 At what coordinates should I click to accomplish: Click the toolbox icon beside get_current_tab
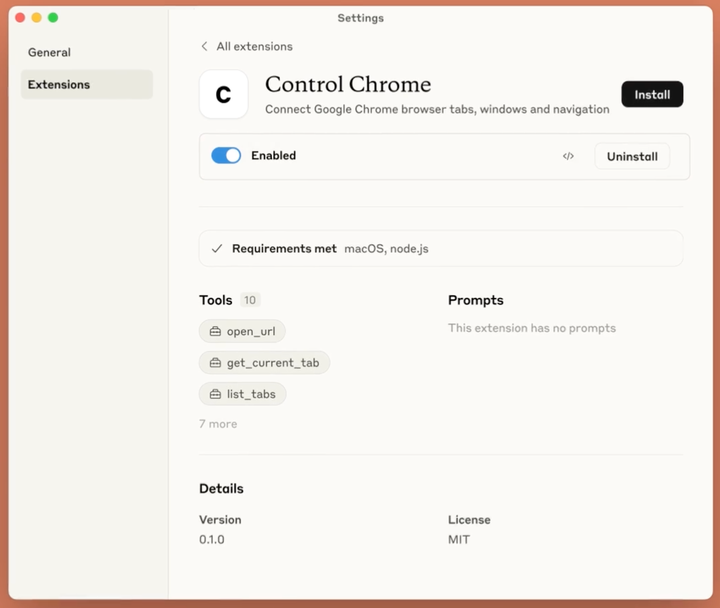215,362
